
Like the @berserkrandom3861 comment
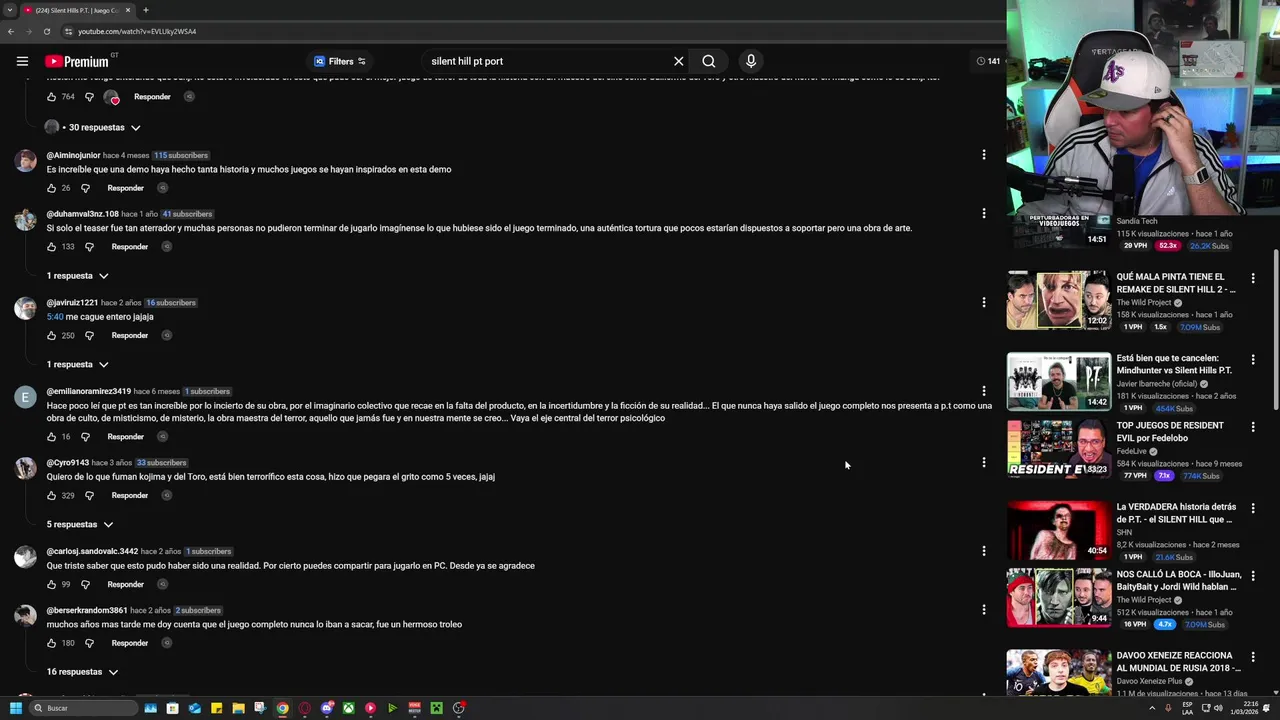coord(51,644)
